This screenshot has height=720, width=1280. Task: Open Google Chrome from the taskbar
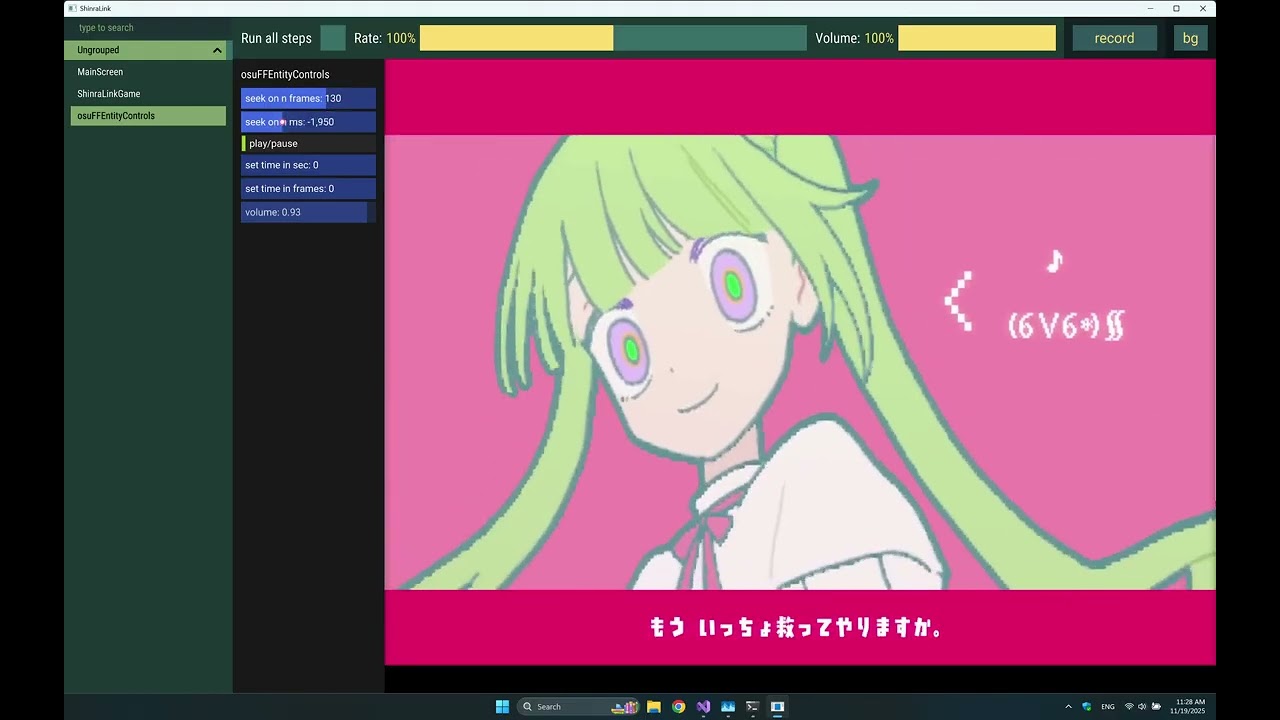pyautogui.click(x=679, y=707)
